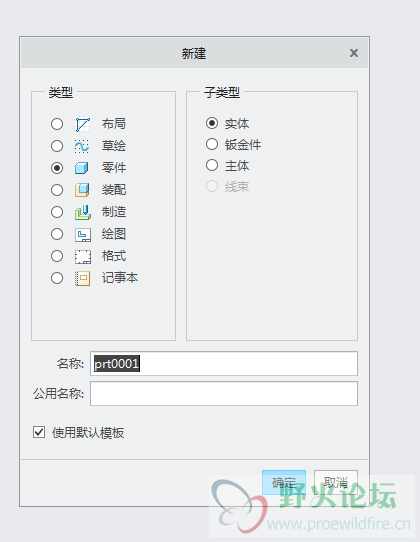Click the 名称 field containing prt0001

(x=224, y=364)
